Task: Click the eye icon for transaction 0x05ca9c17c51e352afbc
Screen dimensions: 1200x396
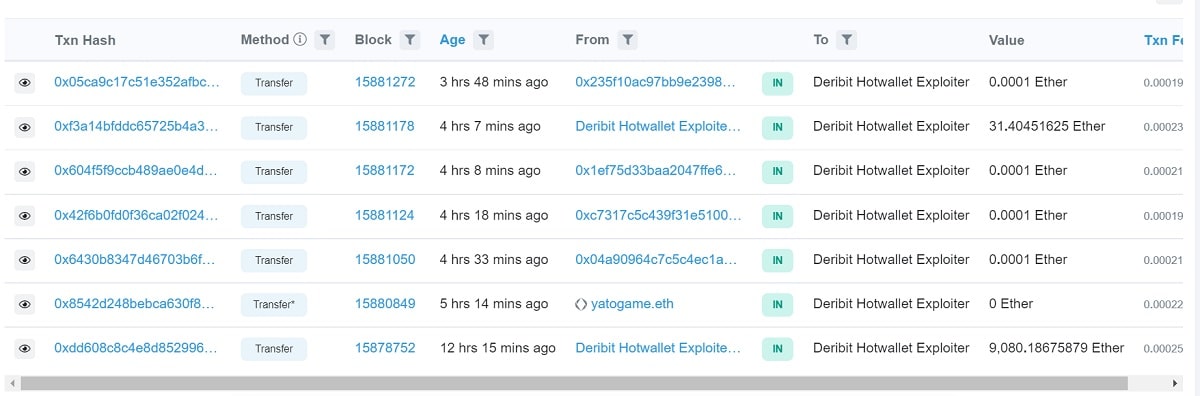Action: click(25, 83)
